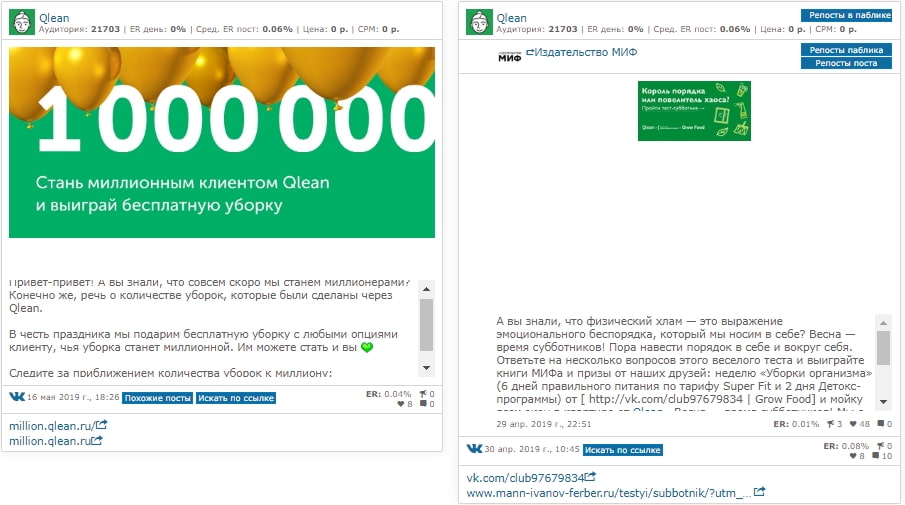Image resolution: width=905 pixels, height=505 pixels.
Task: Click the external link icon after mann-ivanov-ferber.ru link
Action: coord(760,492)
